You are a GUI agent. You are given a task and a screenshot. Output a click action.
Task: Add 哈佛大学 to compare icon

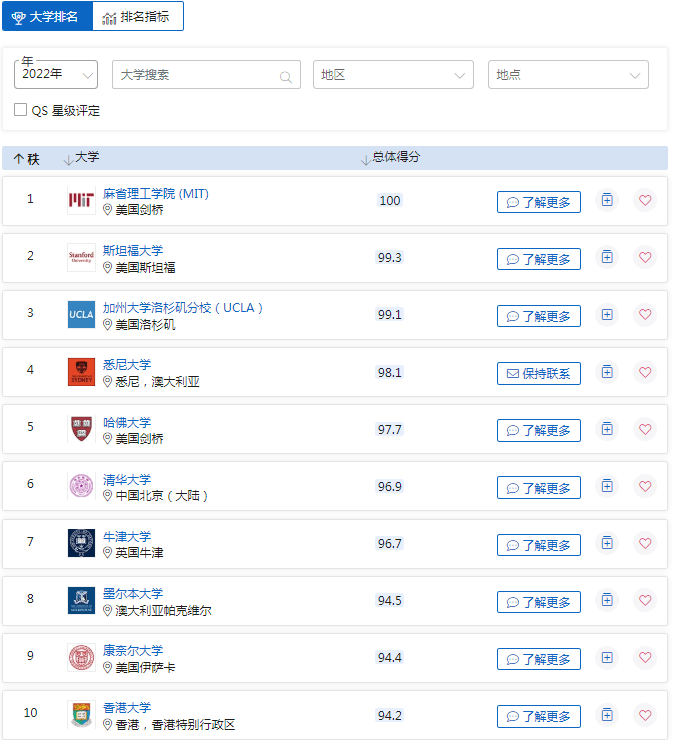(607, 429)
